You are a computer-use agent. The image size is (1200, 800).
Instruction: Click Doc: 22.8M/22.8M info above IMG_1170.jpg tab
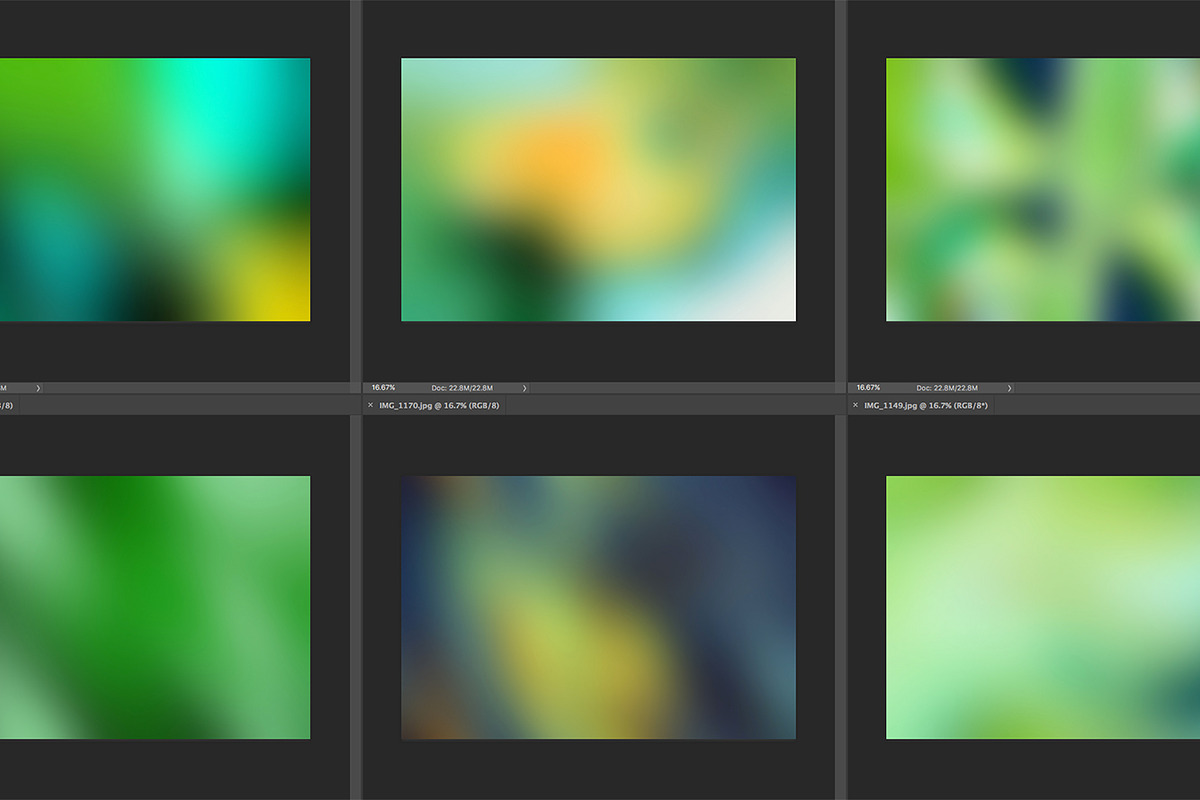462,388
